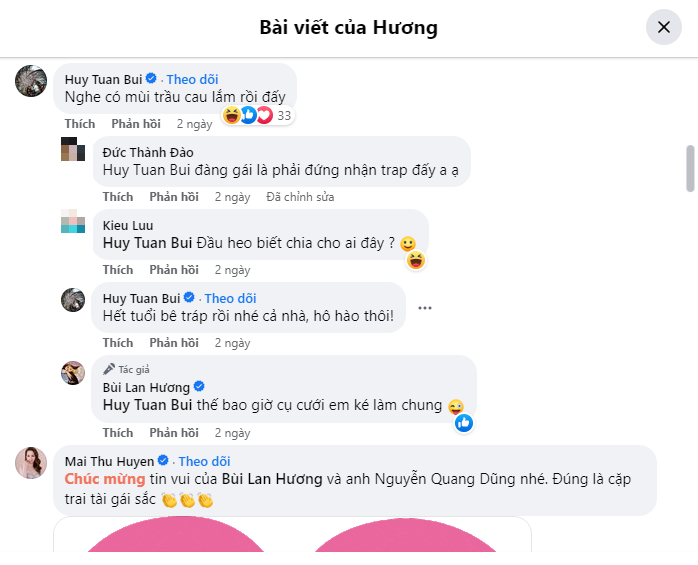Image resolution: width=698 pixels, height=565 pixels.
Task: Follow Mai Thu Huyen with Theo dõi
Action: [x=204, y=461]
